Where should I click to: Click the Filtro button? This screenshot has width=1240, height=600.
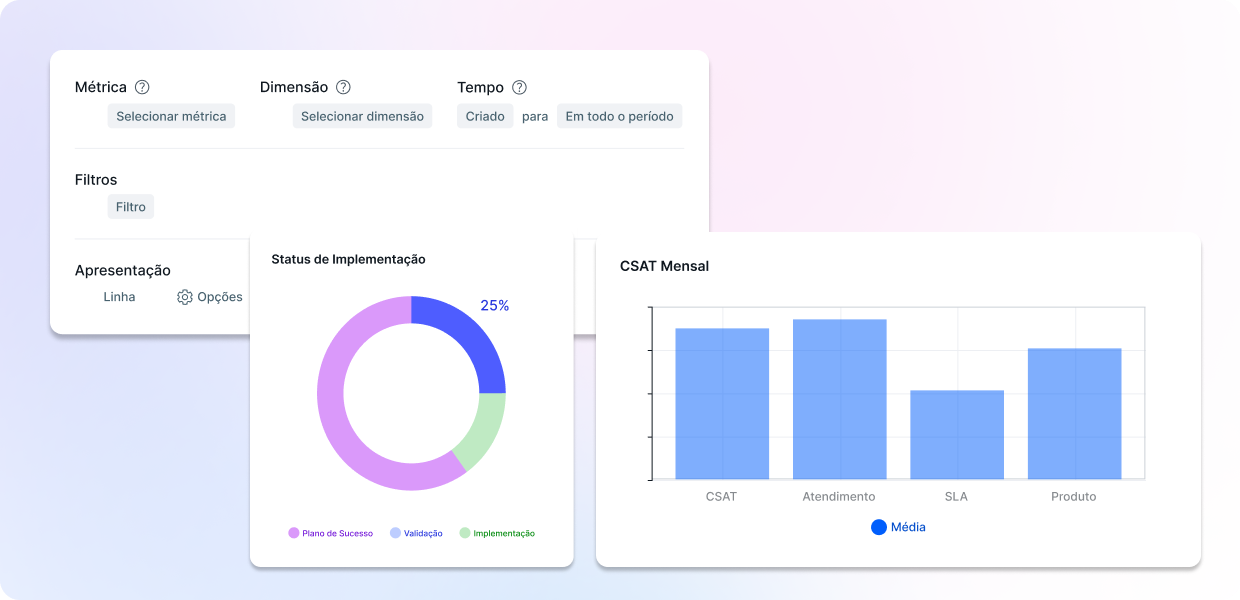(130, 207)
